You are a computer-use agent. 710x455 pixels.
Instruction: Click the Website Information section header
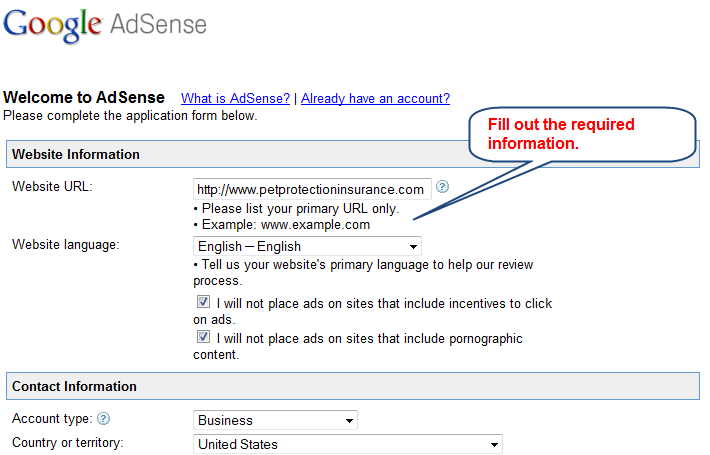pyautogui.click(x=353, y=154)
